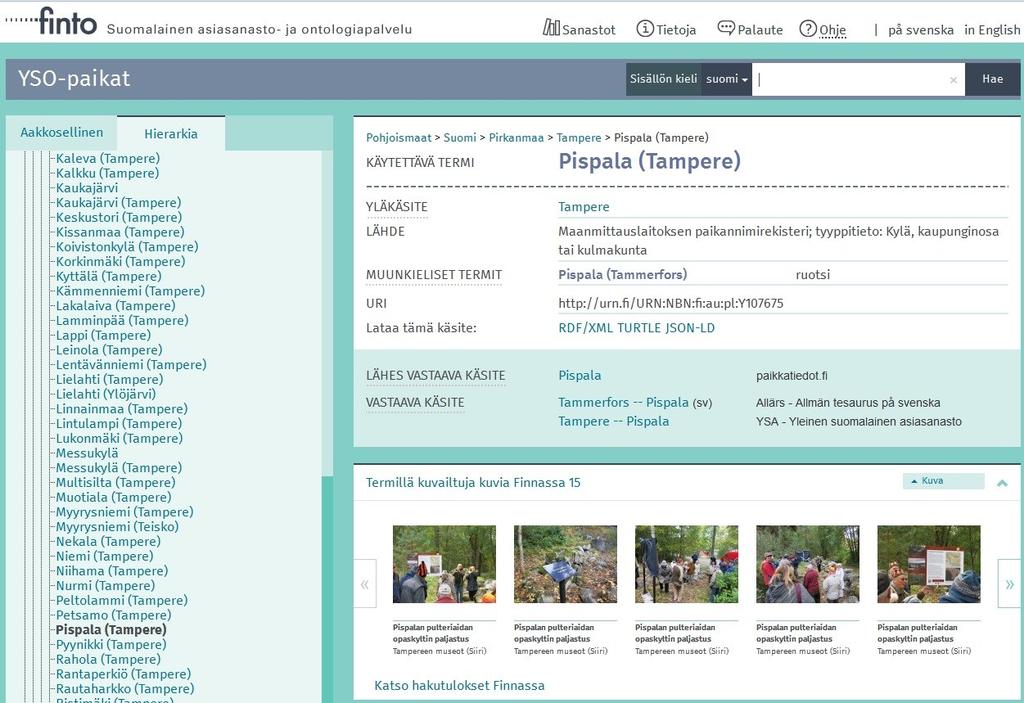This screenshot has height=703, width=1024.
Task: Open Tampere broader concept link
Action: pos(583,207)
